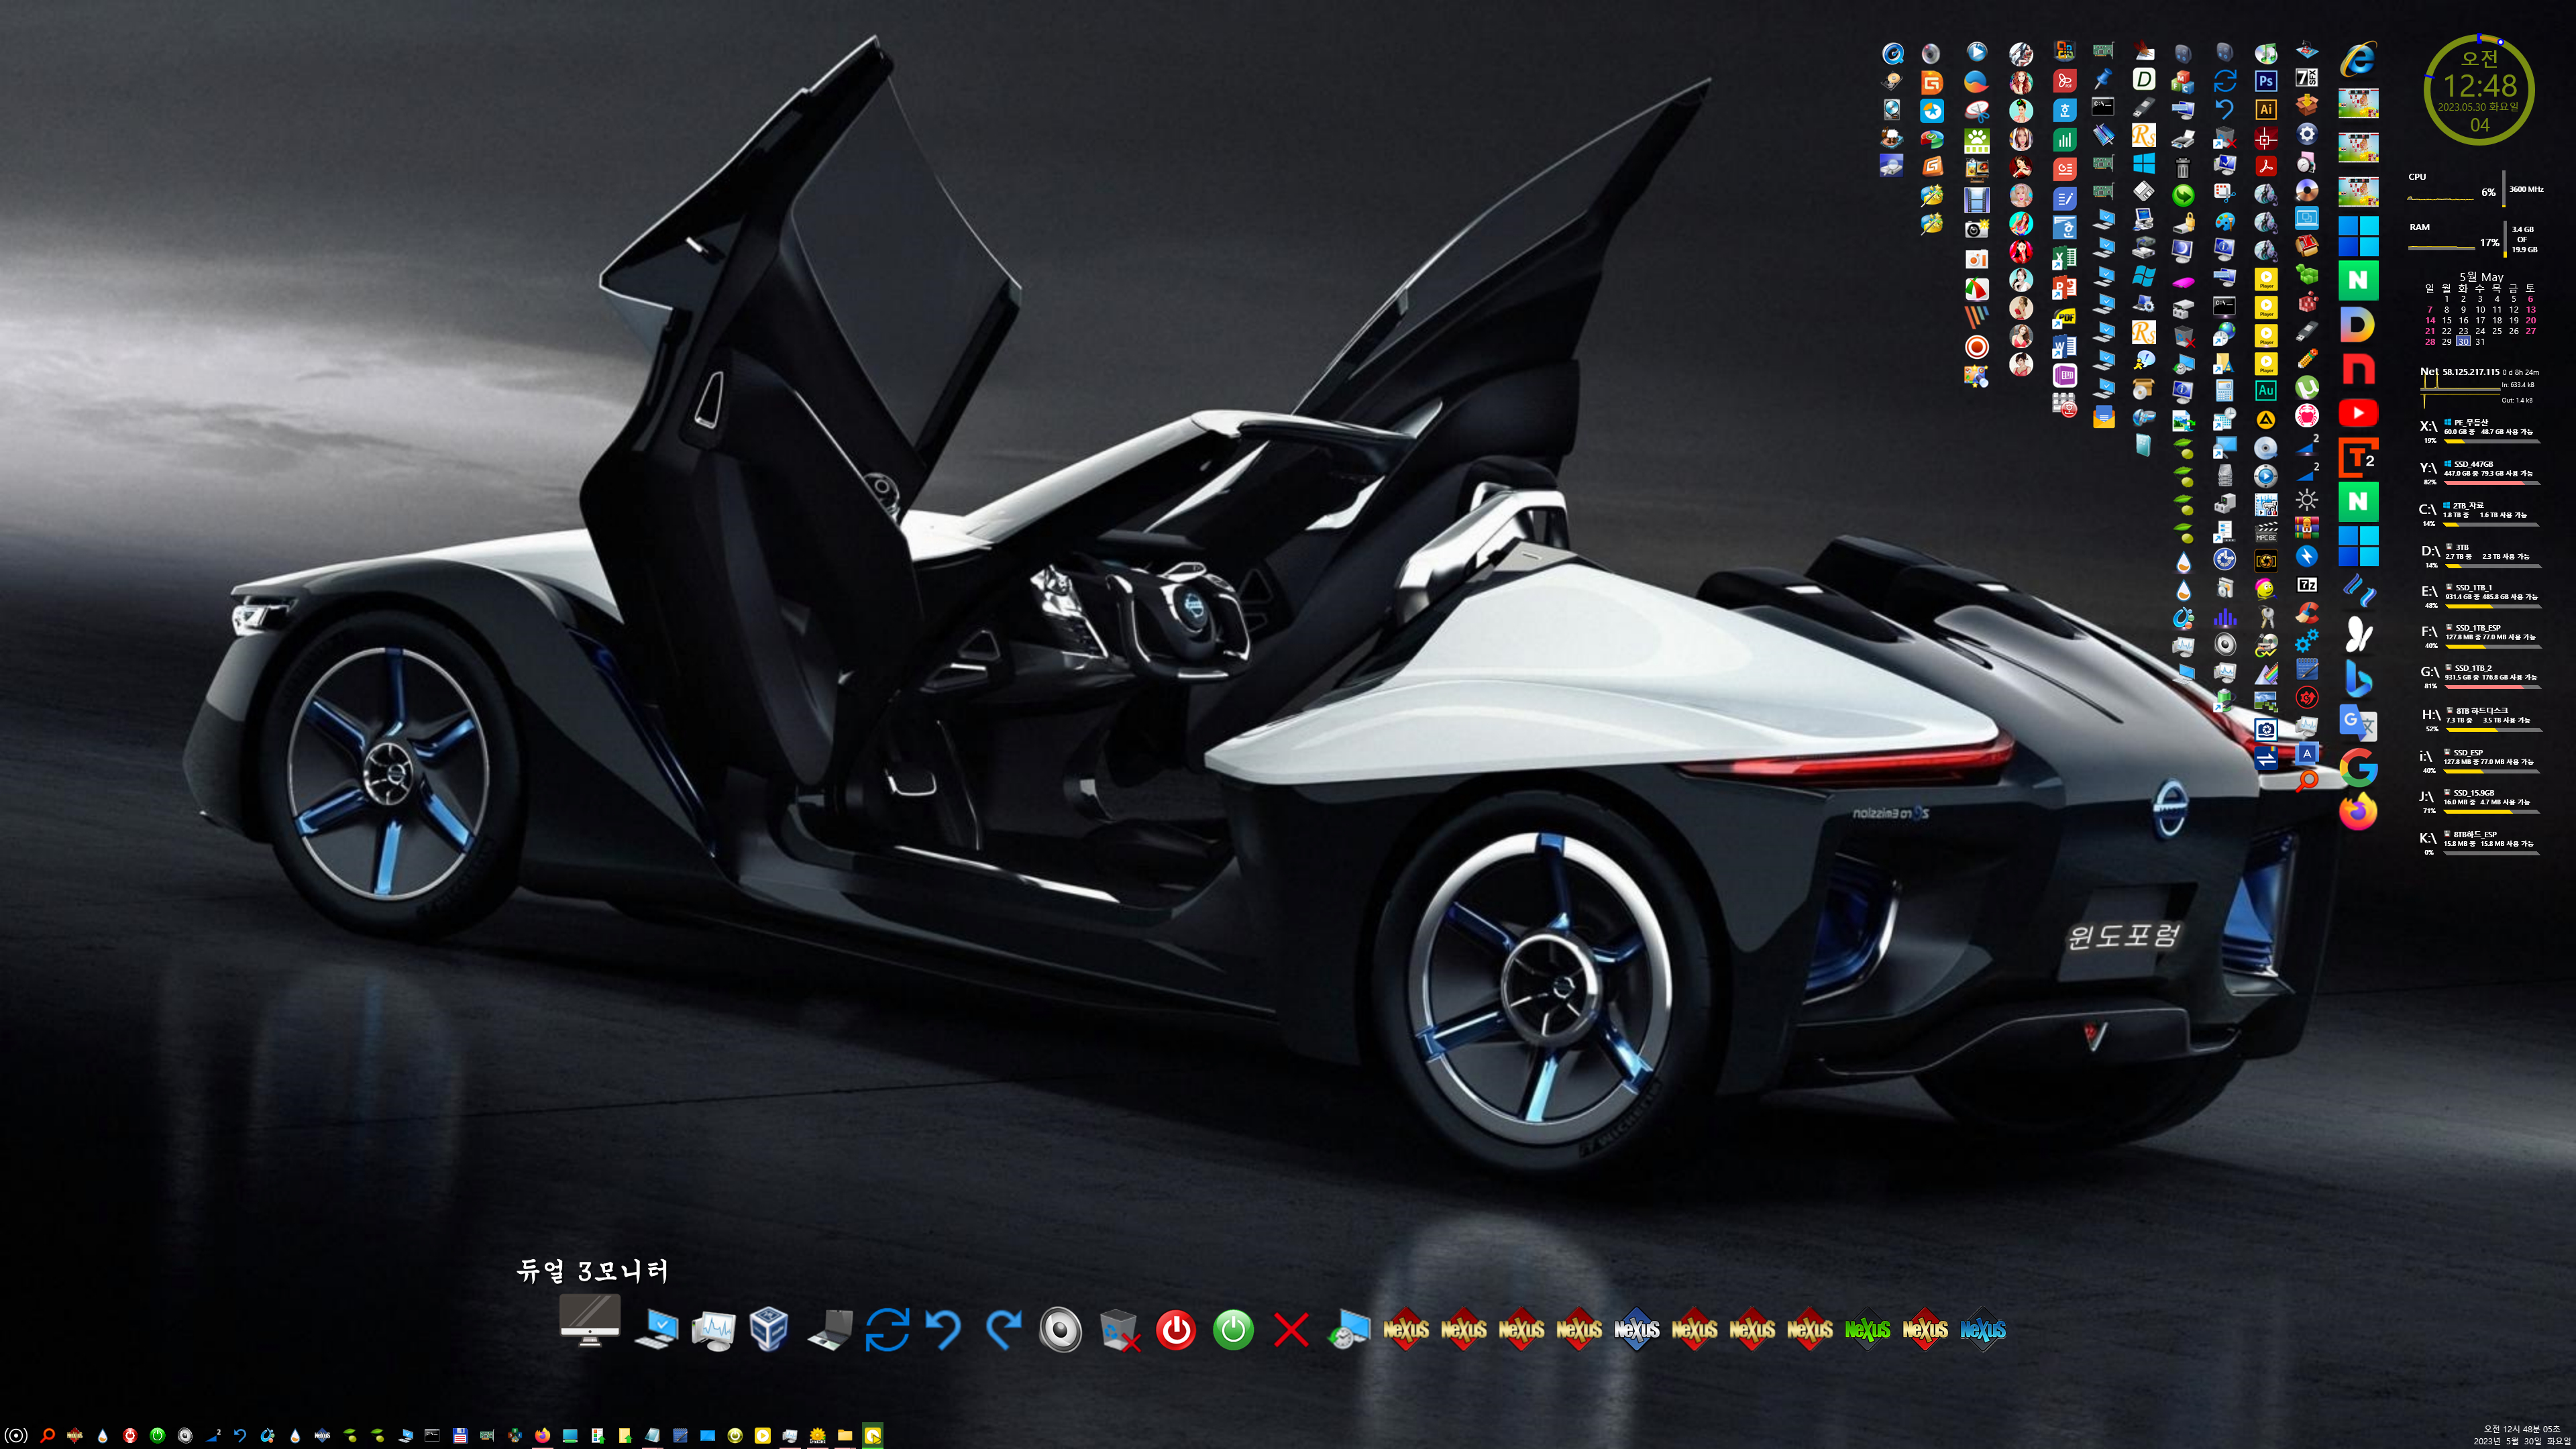Viewport: 2576px width, 1449px height.
Task: Open the Bing shortcut icon
Action: click(2358, 679)
